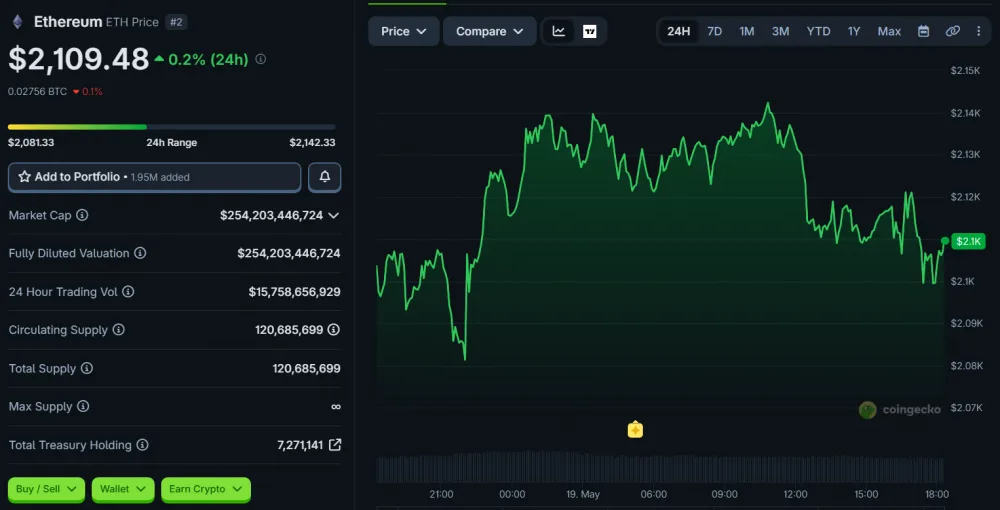Screen dimensions: 1000x510
Task: Select the 3M time range tab
Action: point(781,31)
